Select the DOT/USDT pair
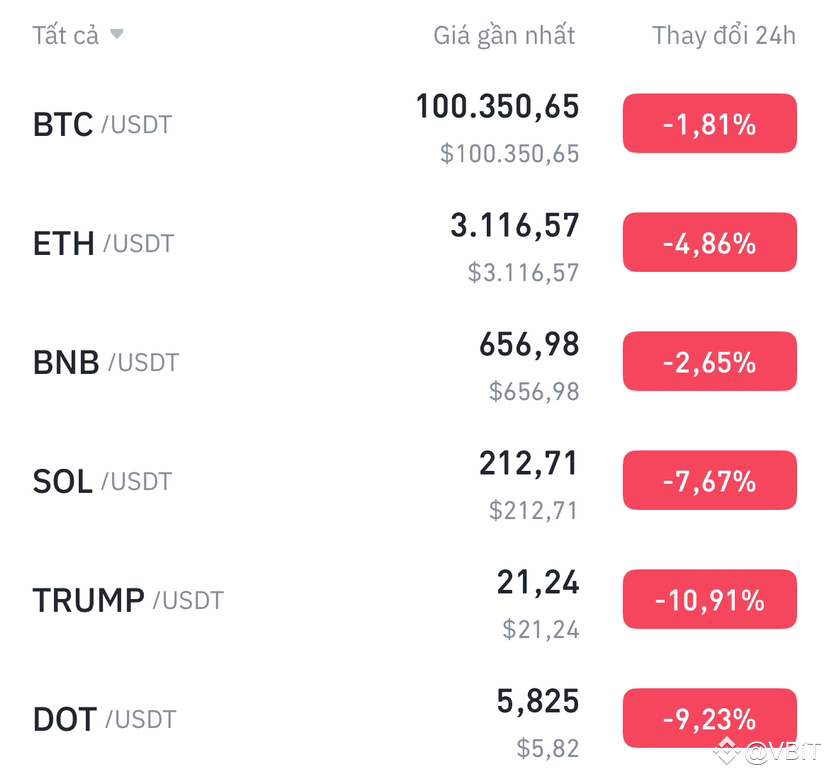829x774 pixels. point(101,718)
